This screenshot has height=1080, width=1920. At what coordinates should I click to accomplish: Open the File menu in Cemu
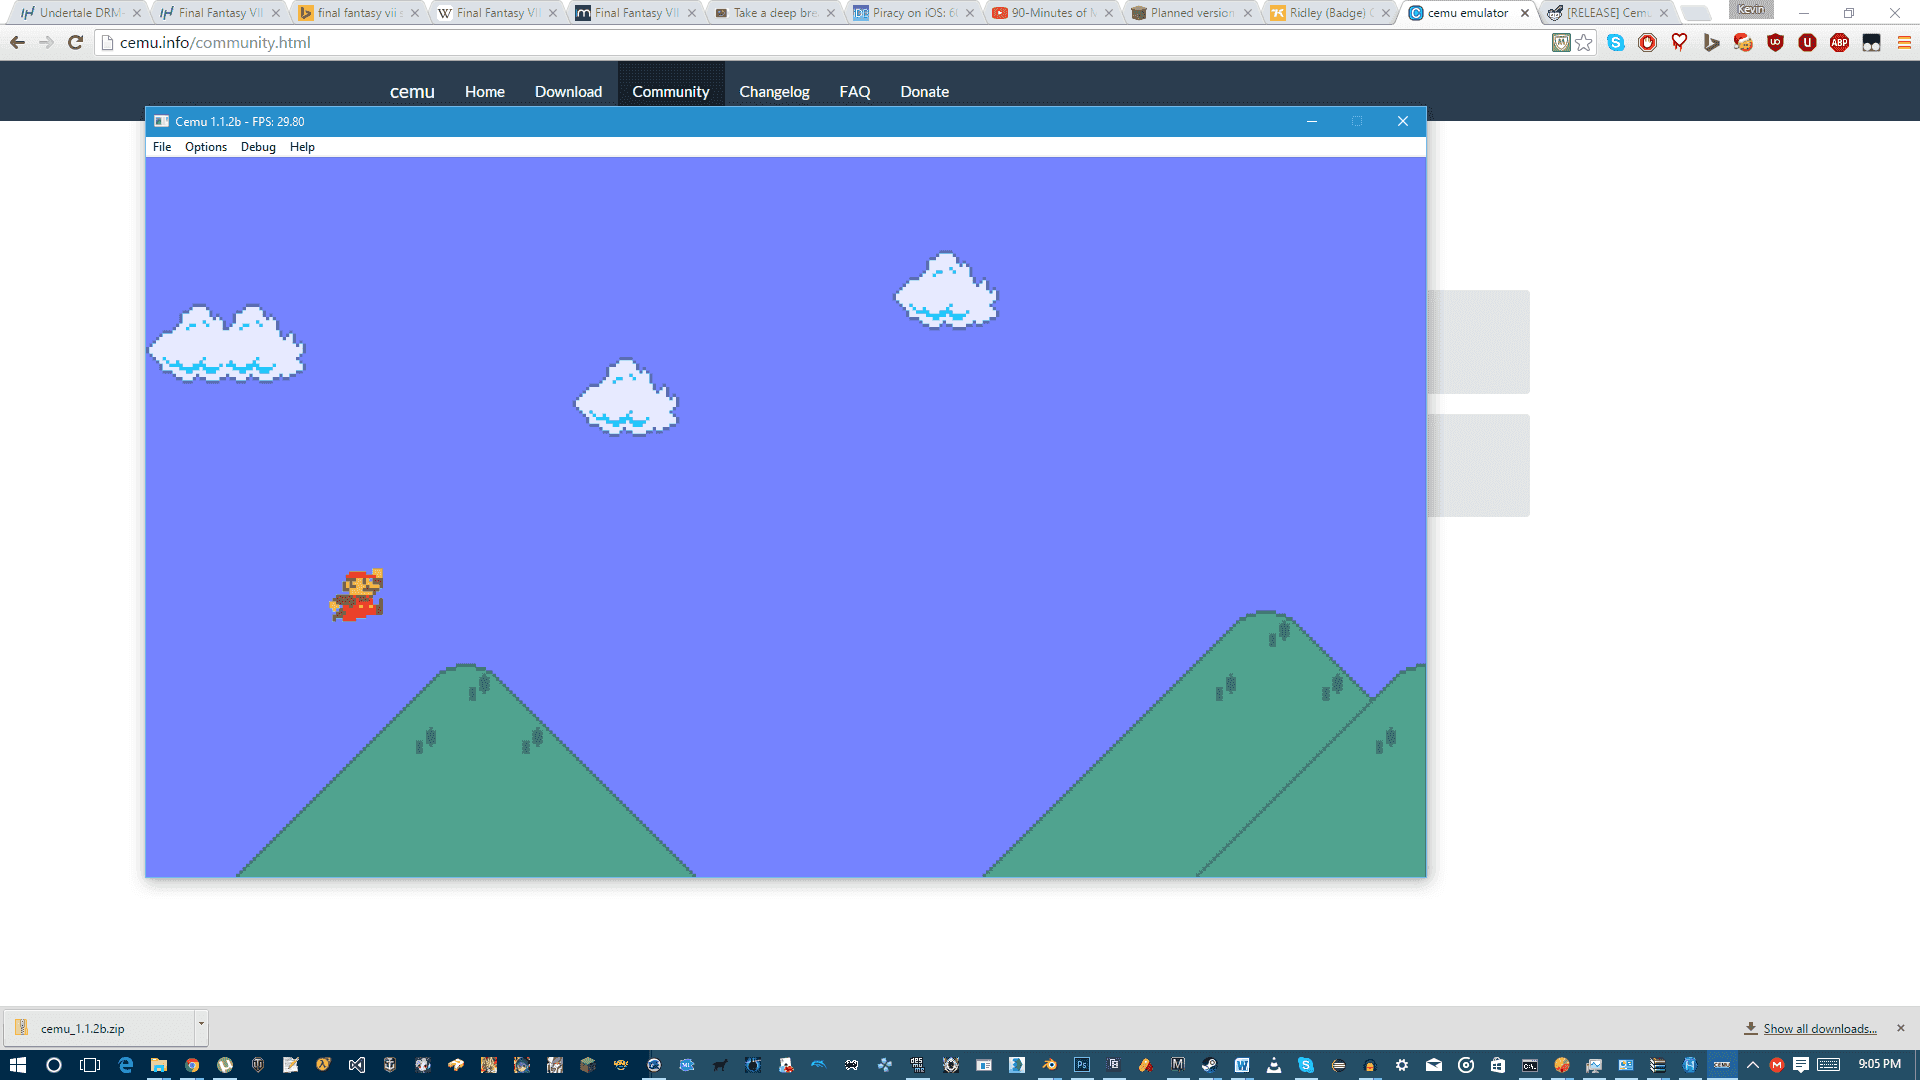point(162,147)
